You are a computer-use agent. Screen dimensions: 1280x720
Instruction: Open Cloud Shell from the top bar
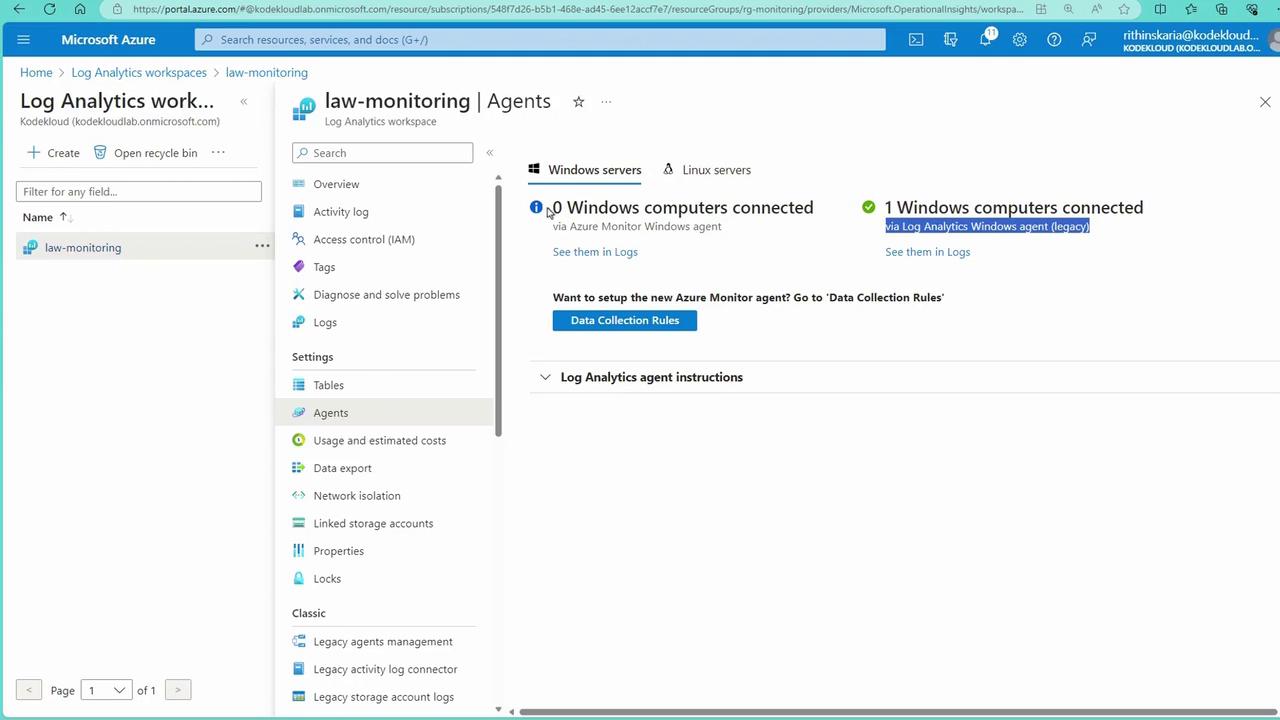coord(916,40)
